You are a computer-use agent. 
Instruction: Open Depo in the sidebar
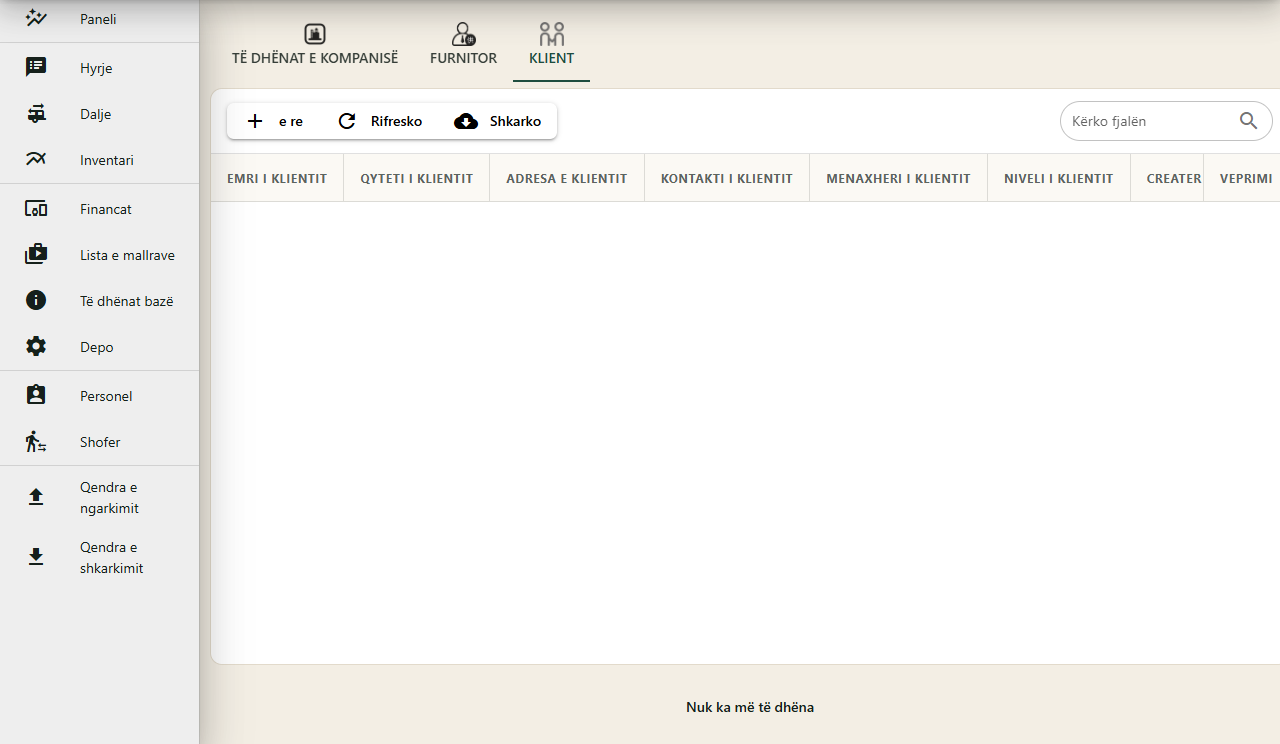point(99,347)
